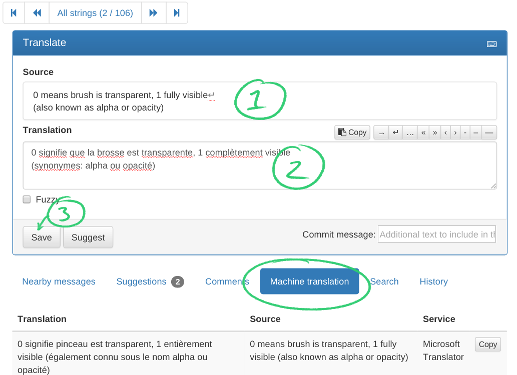Screen dimensions: 517x375
Task: Go to the previous string
Action: 37,13
